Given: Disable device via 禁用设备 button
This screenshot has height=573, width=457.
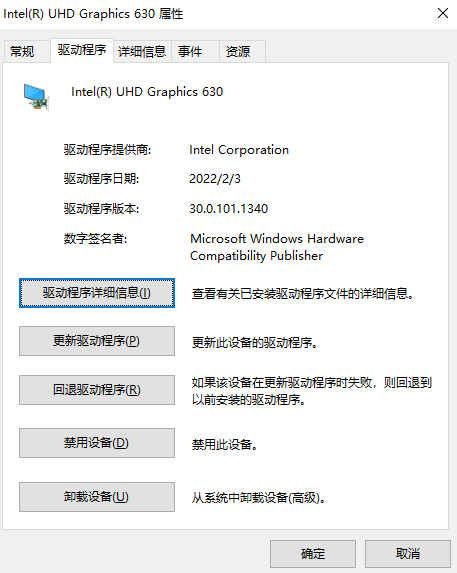Looking at the screenshot, I should pos(97,443).
